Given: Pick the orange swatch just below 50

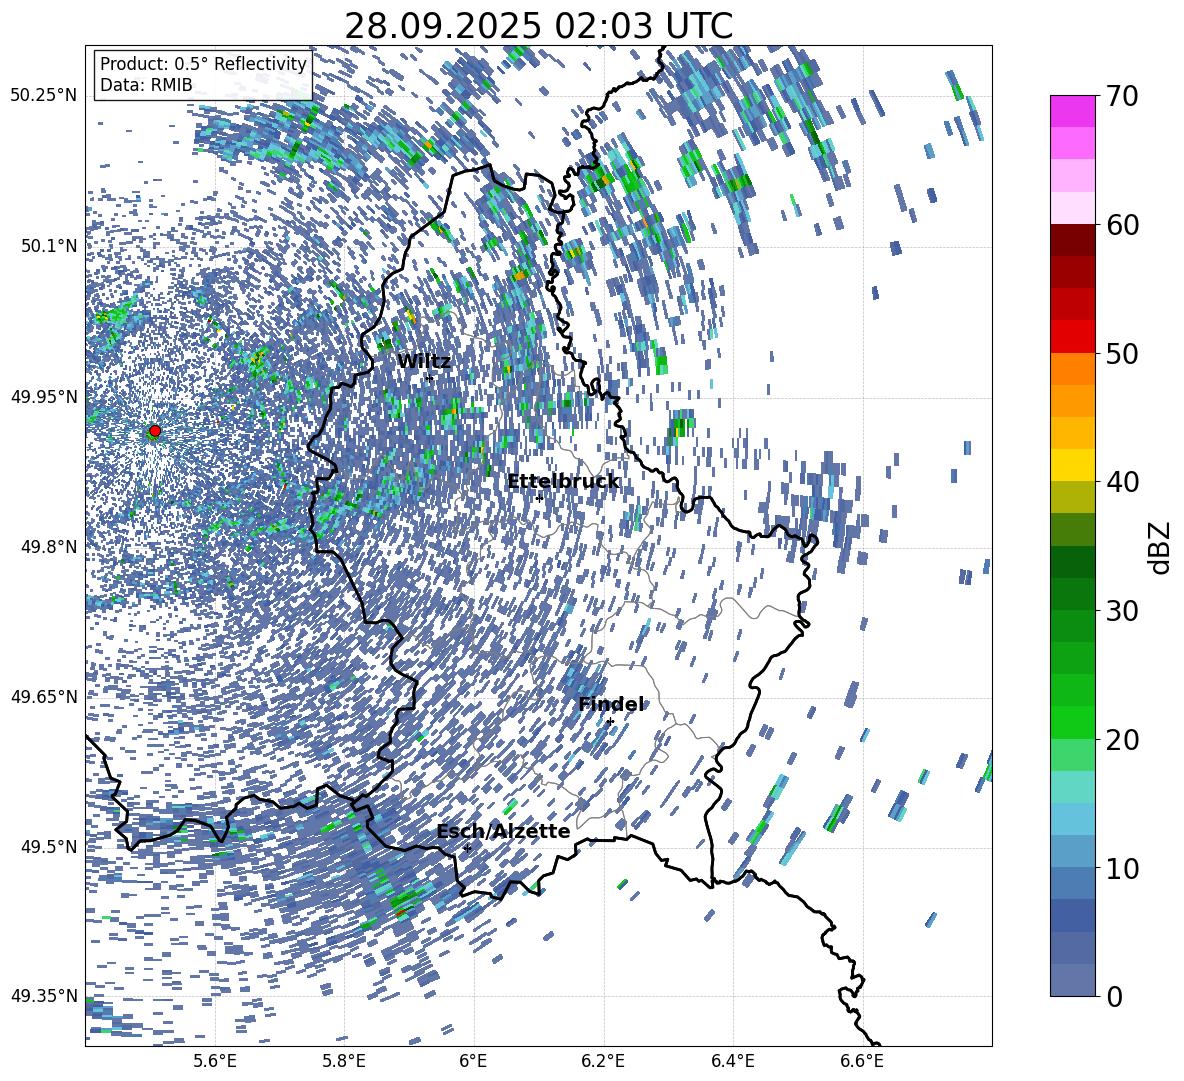Looking at the screenshot, I should point(1072,368).
